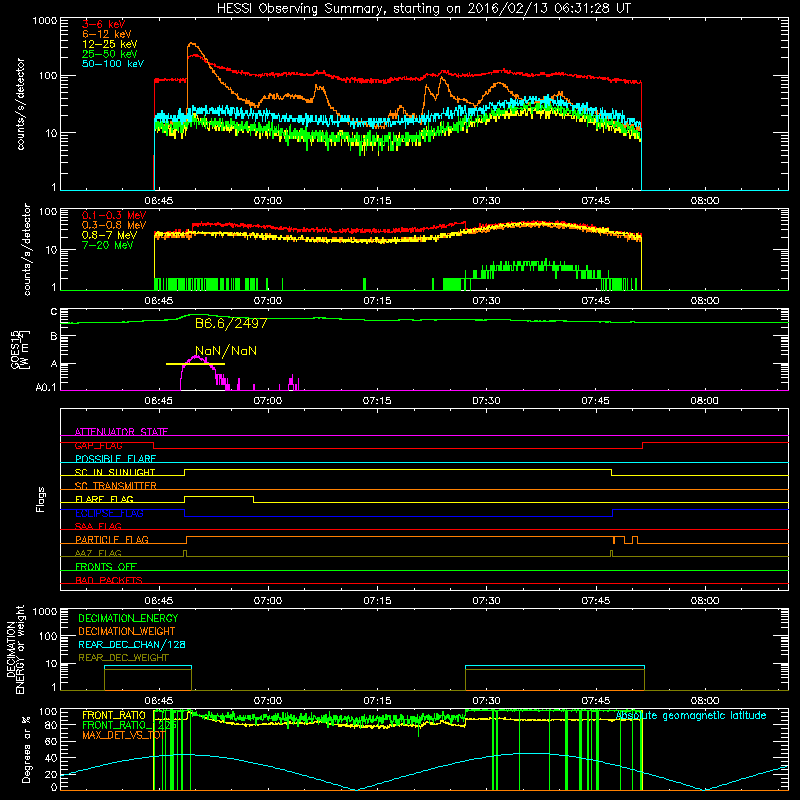The image size is (800, 800).
Task: Select the 50-100 keV legend label
Action: pos(113,64)
